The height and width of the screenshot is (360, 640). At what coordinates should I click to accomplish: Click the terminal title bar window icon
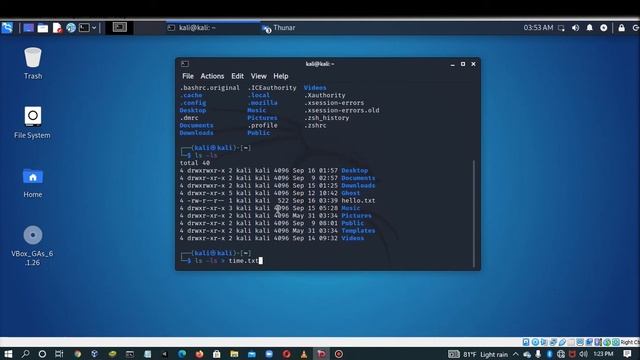[x=185, y=64]
